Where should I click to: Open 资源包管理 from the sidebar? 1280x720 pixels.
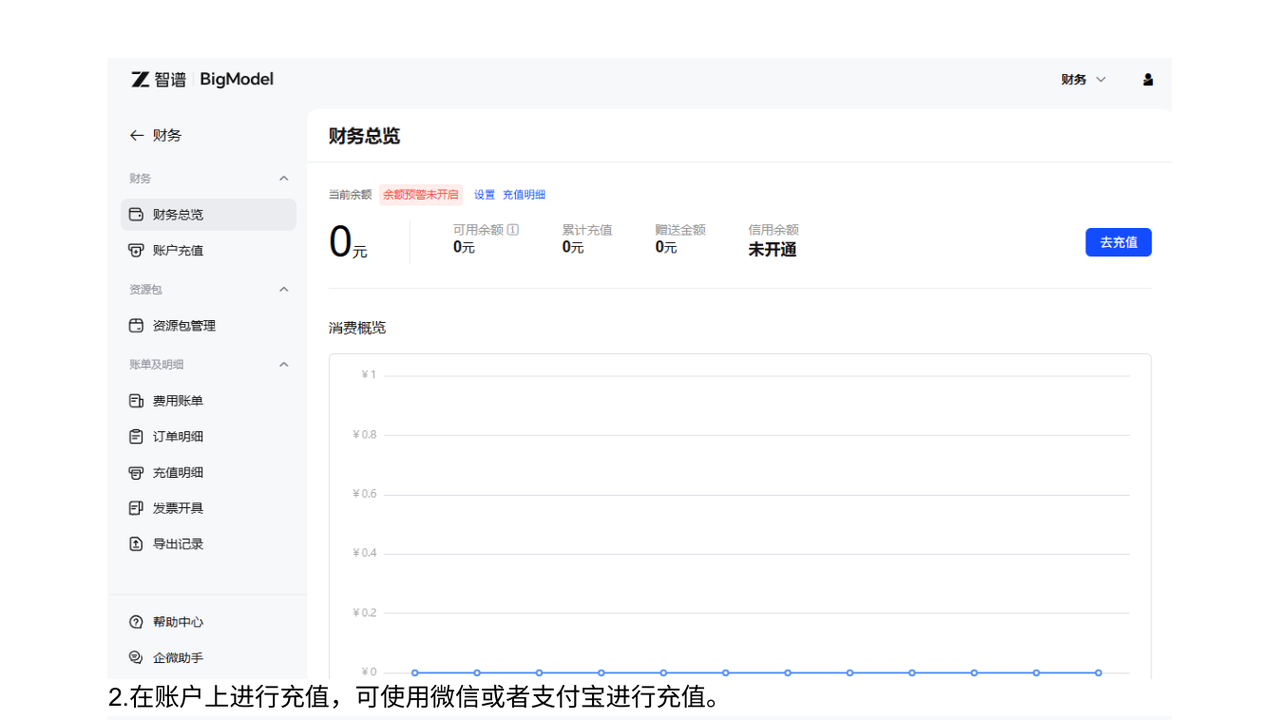coord(136,325)
